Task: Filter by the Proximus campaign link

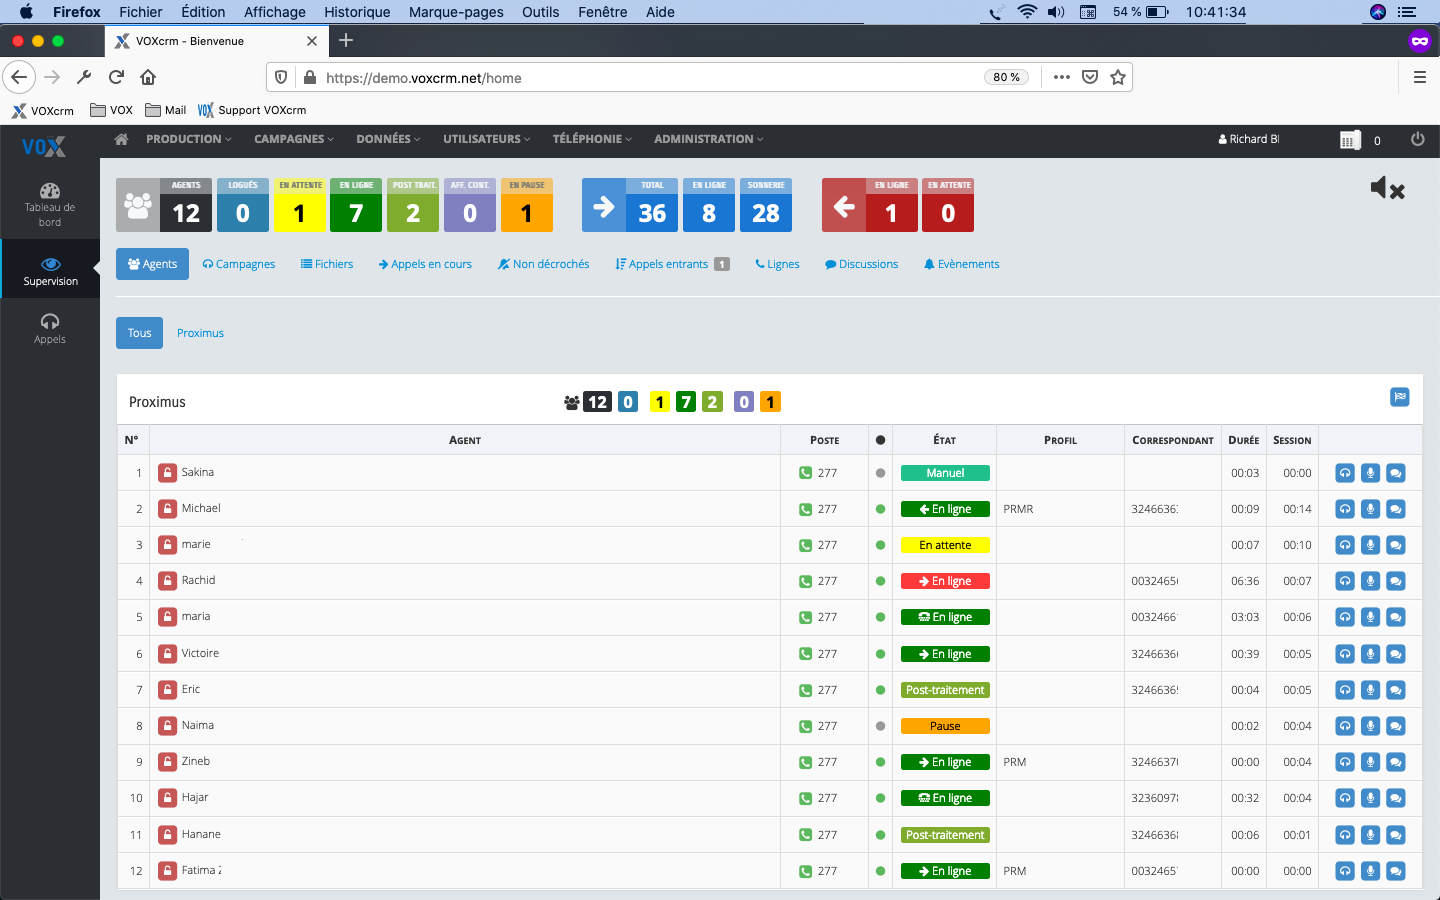Action: [x=200, y=333]
